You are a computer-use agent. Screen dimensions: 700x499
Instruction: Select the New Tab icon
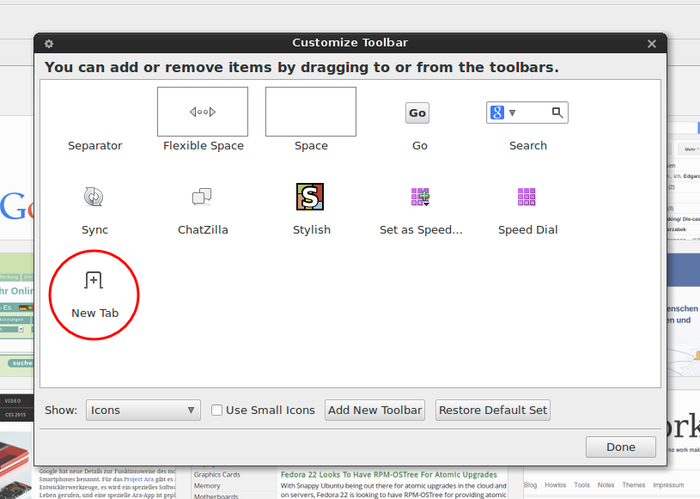pos(94,280)
